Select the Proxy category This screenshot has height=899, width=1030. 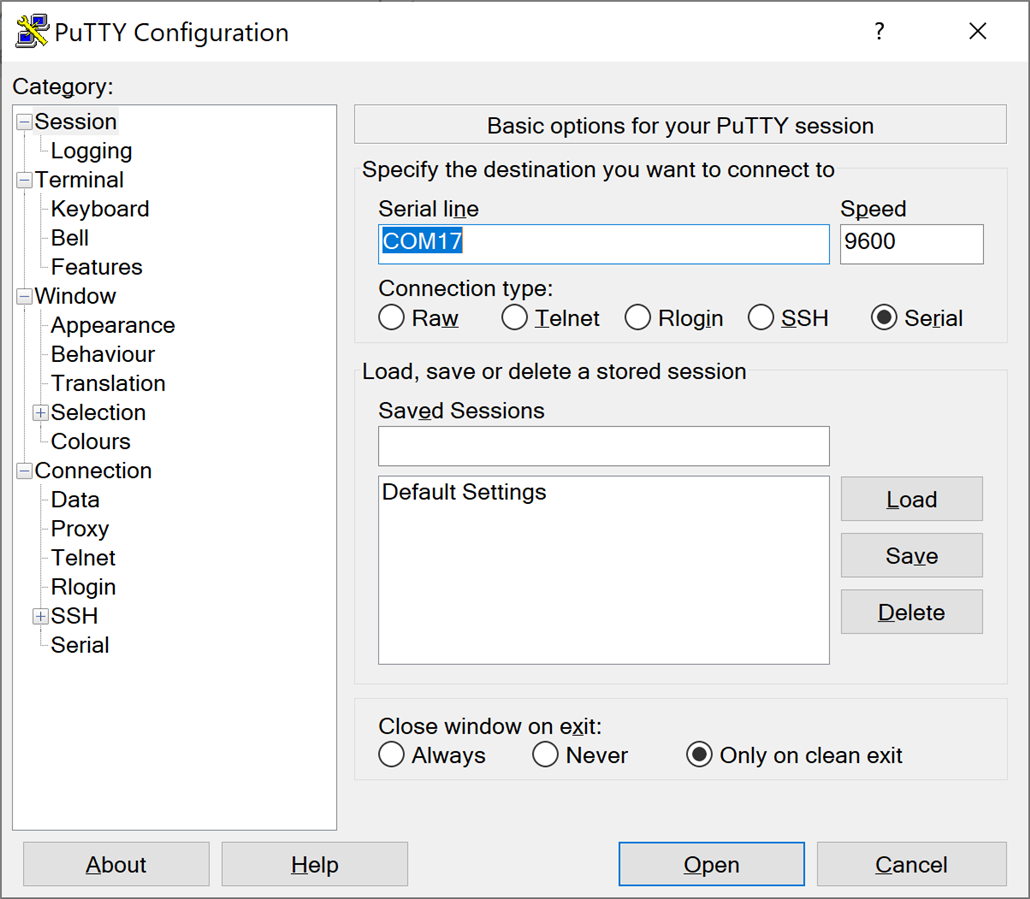(80, 529)
